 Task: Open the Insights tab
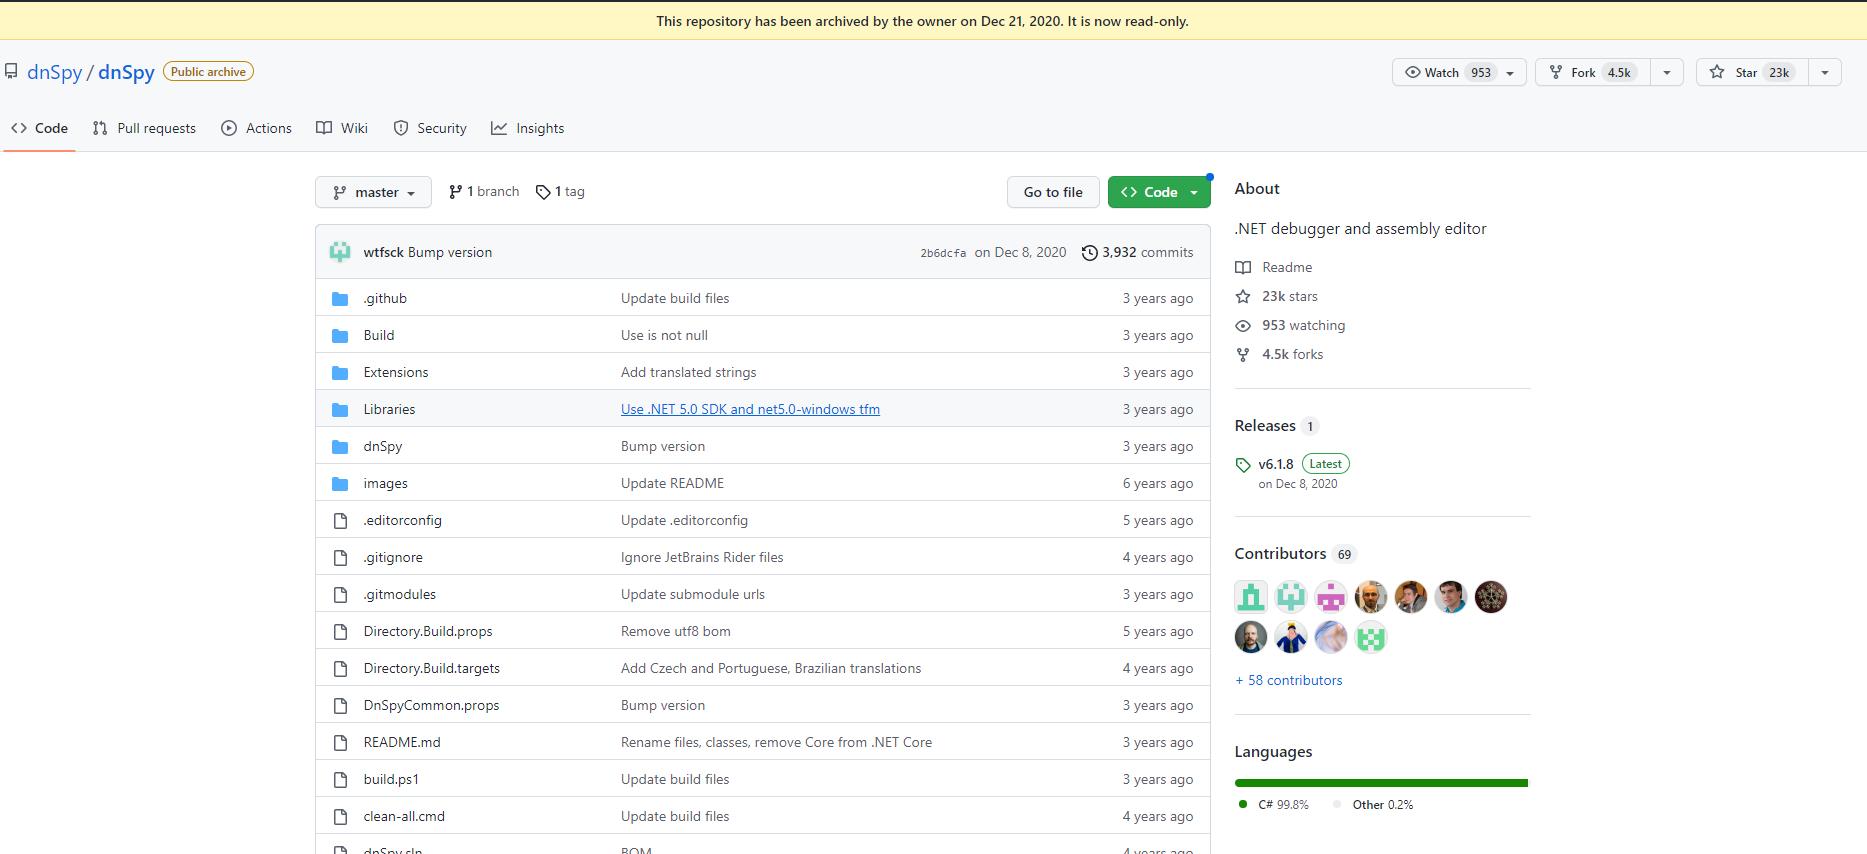527,128
